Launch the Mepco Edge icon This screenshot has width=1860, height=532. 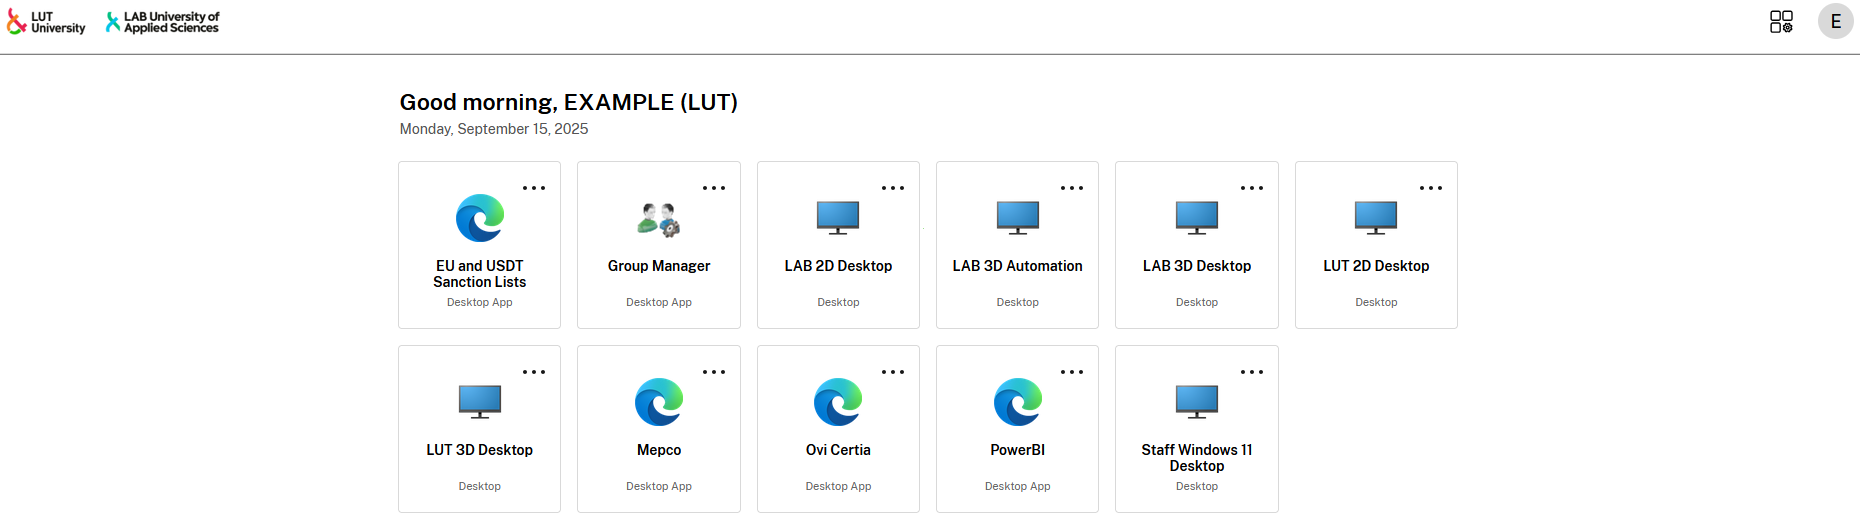pos(659,402)
